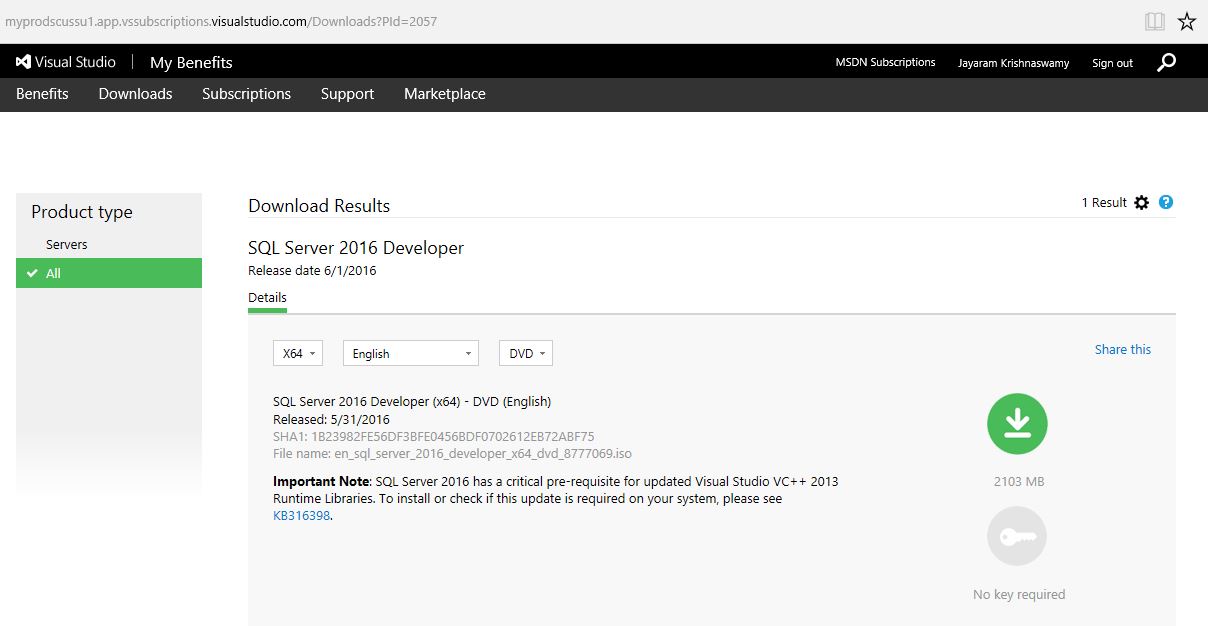Click the search magnifier icon in header
Viewport: 1208px width, 626px height.
tap(1166, 62)
